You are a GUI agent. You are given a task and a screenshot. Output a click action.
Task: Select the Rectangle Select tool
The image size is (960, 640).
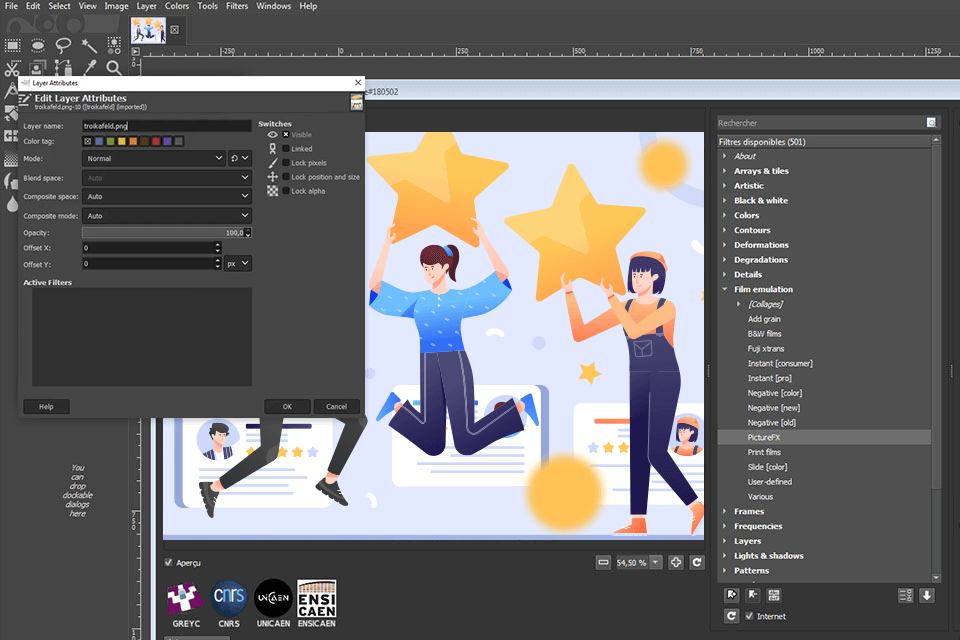[x=13, y=45]
